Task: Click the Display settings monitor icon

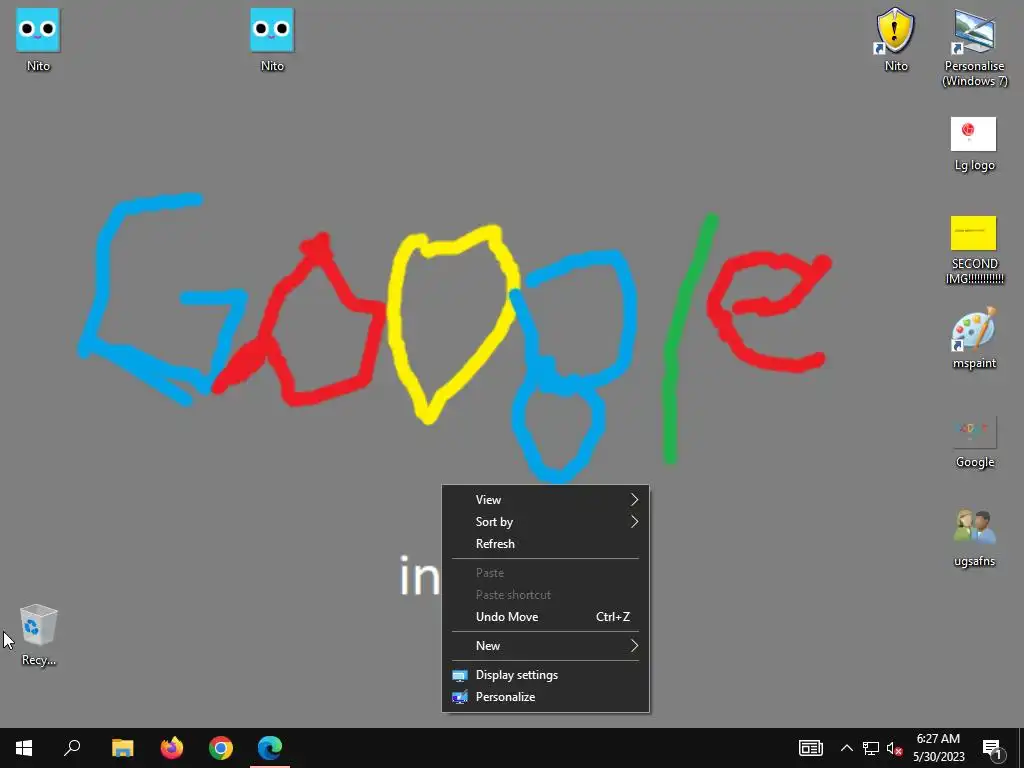Action: pyautogui.click(x=460, y=676)
